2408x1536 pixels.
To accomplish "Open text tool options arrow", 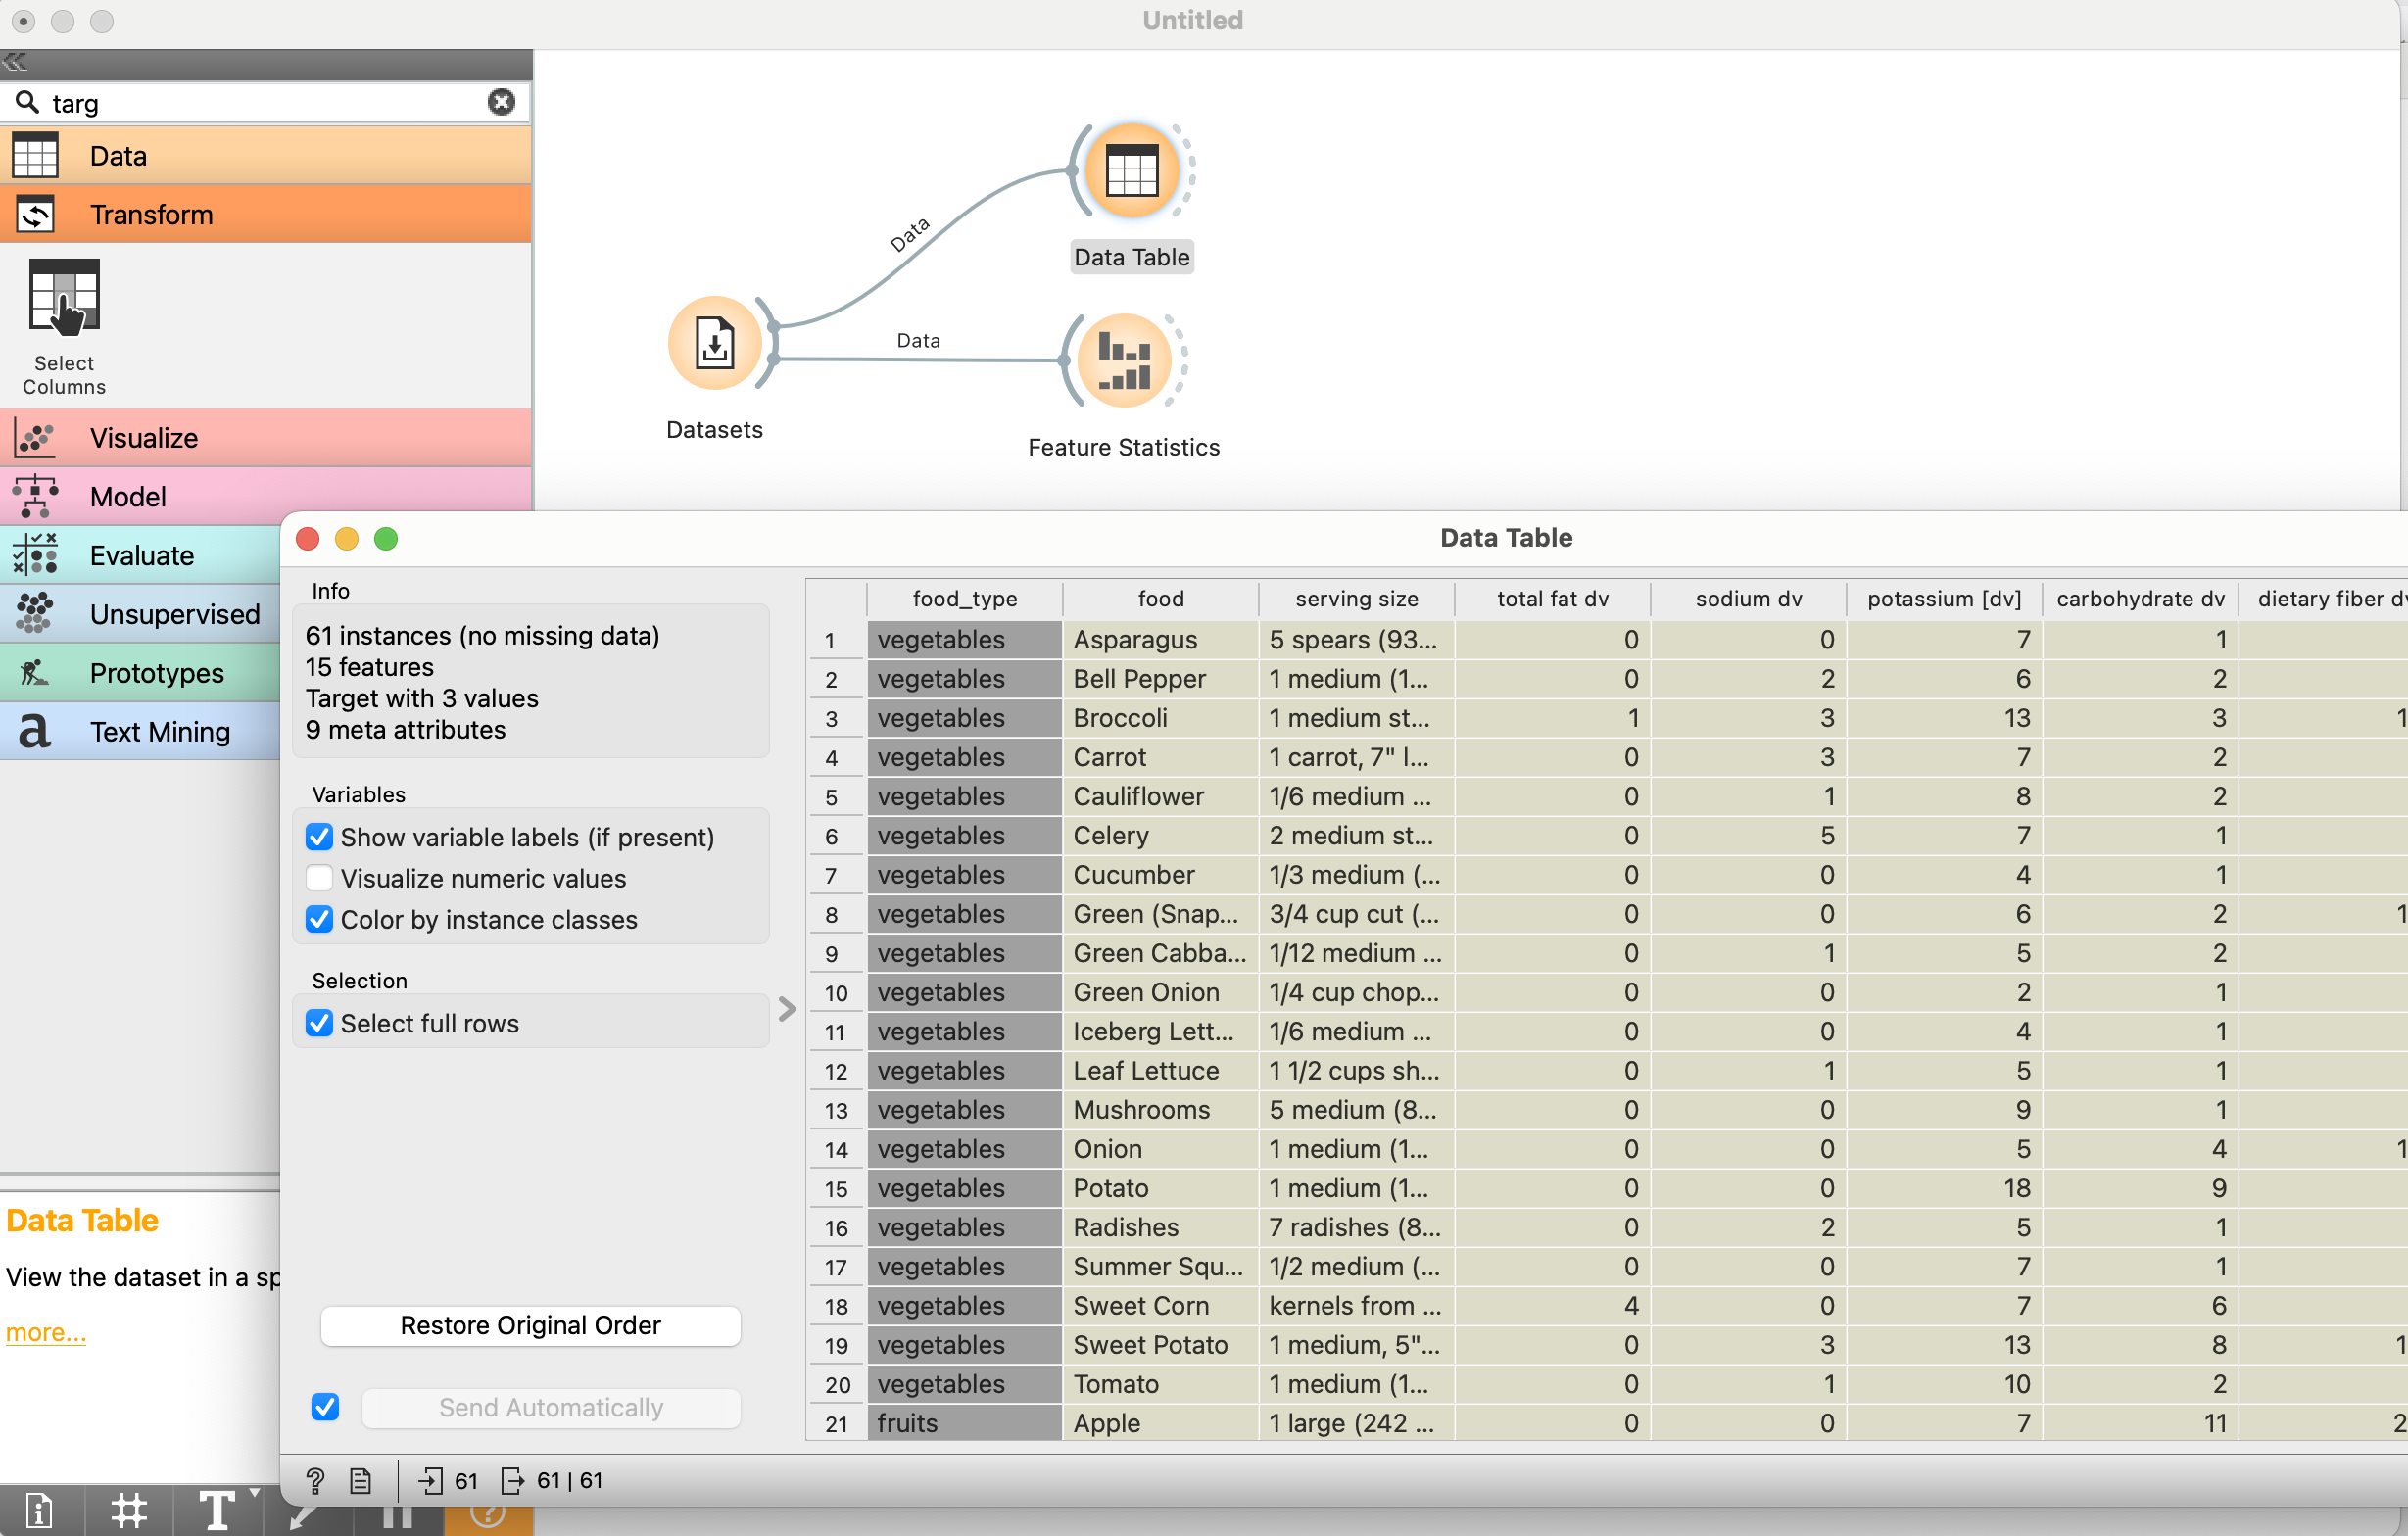I will 255,1494.
